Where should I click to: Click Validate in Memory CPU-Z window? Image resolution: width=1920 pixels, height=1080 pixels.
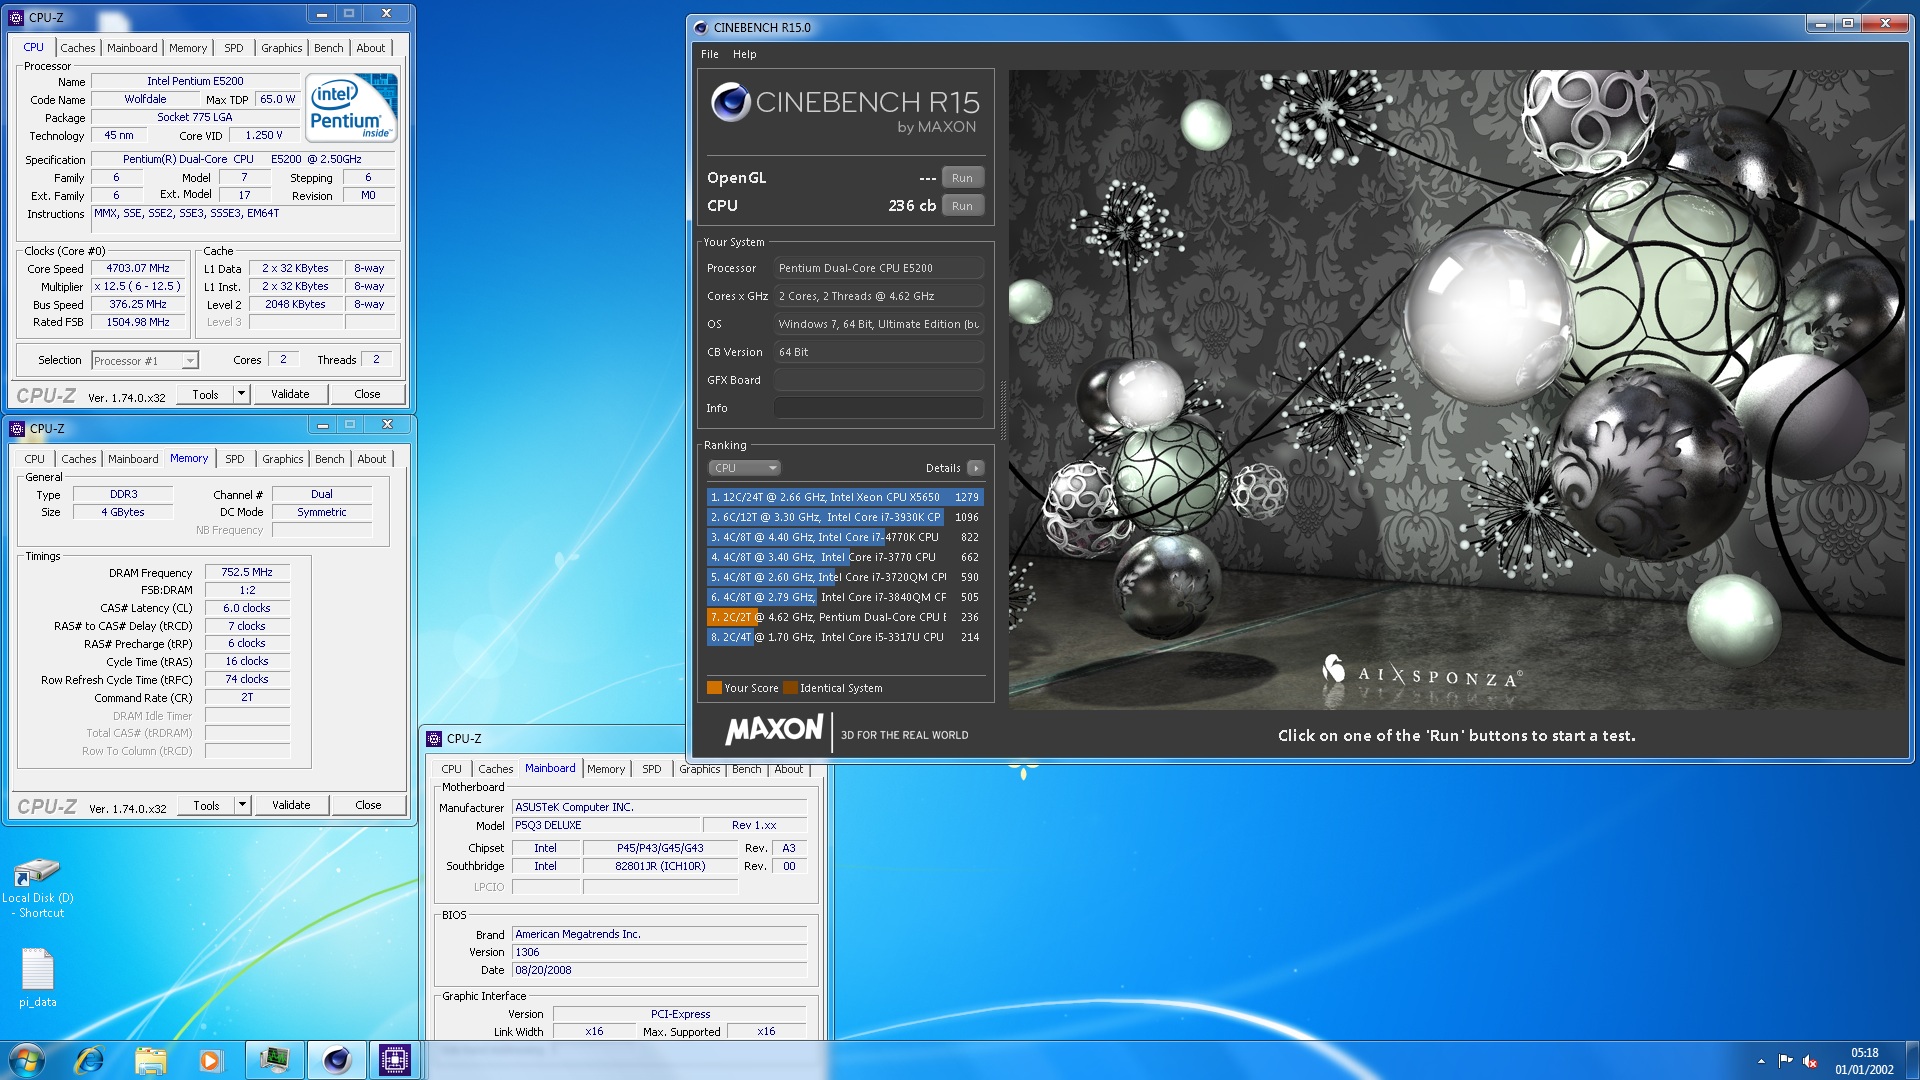pyautogui.click(x=291, y=805)
